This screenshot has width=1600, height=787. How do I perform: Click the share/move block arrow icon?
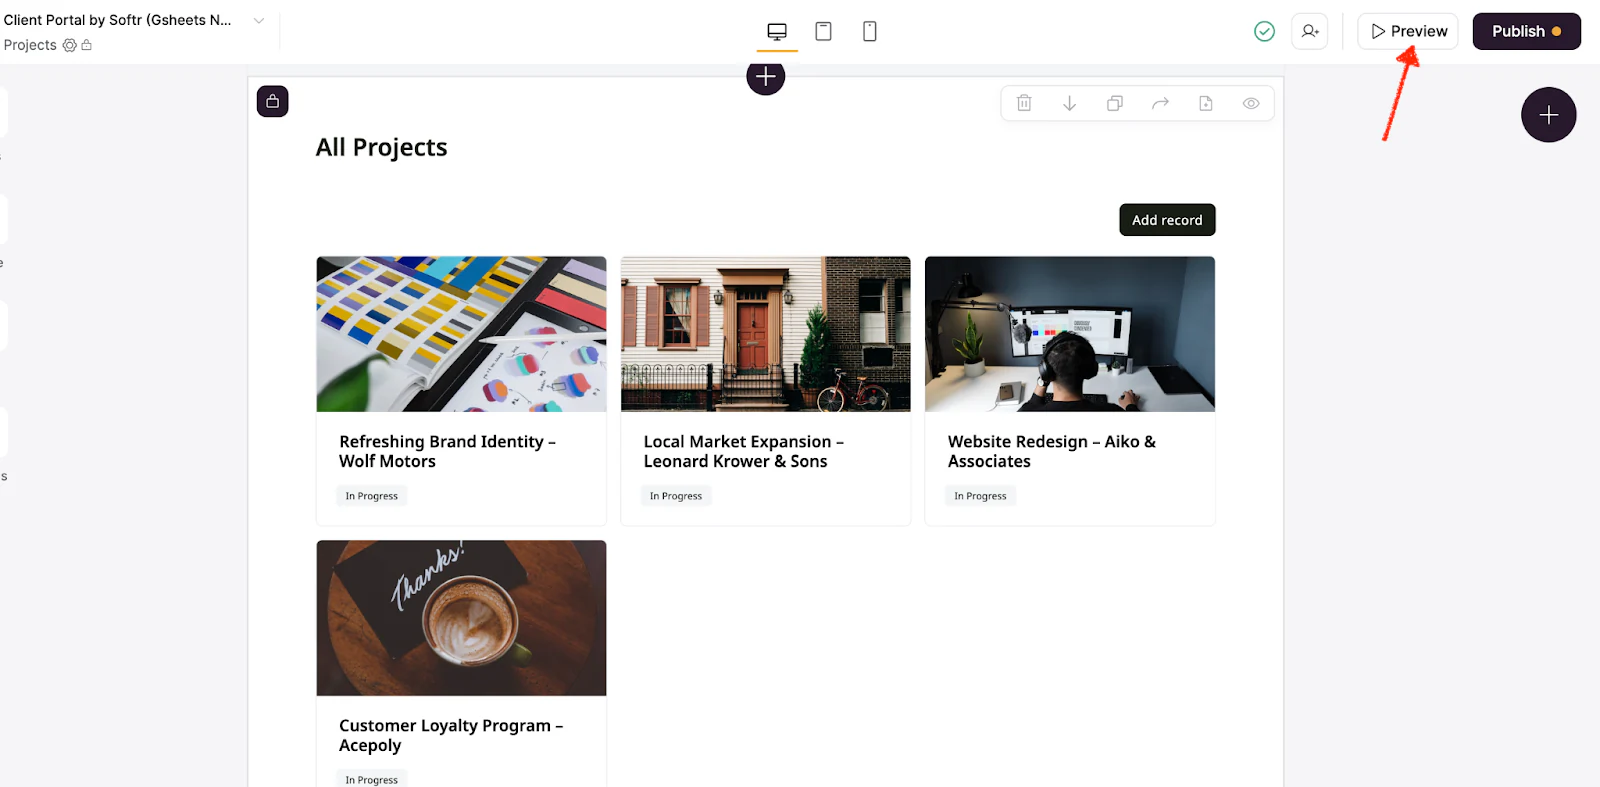coord(1160,103)
